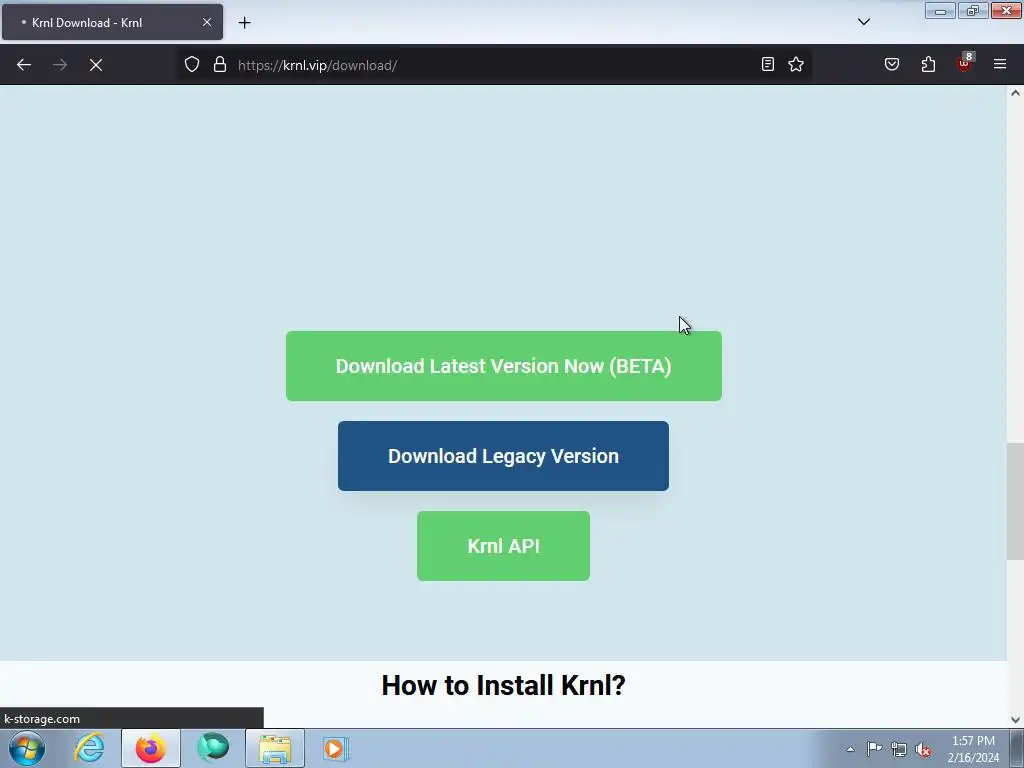Click the Show desktop strip at taskbar end

(x=1017, y=748)
